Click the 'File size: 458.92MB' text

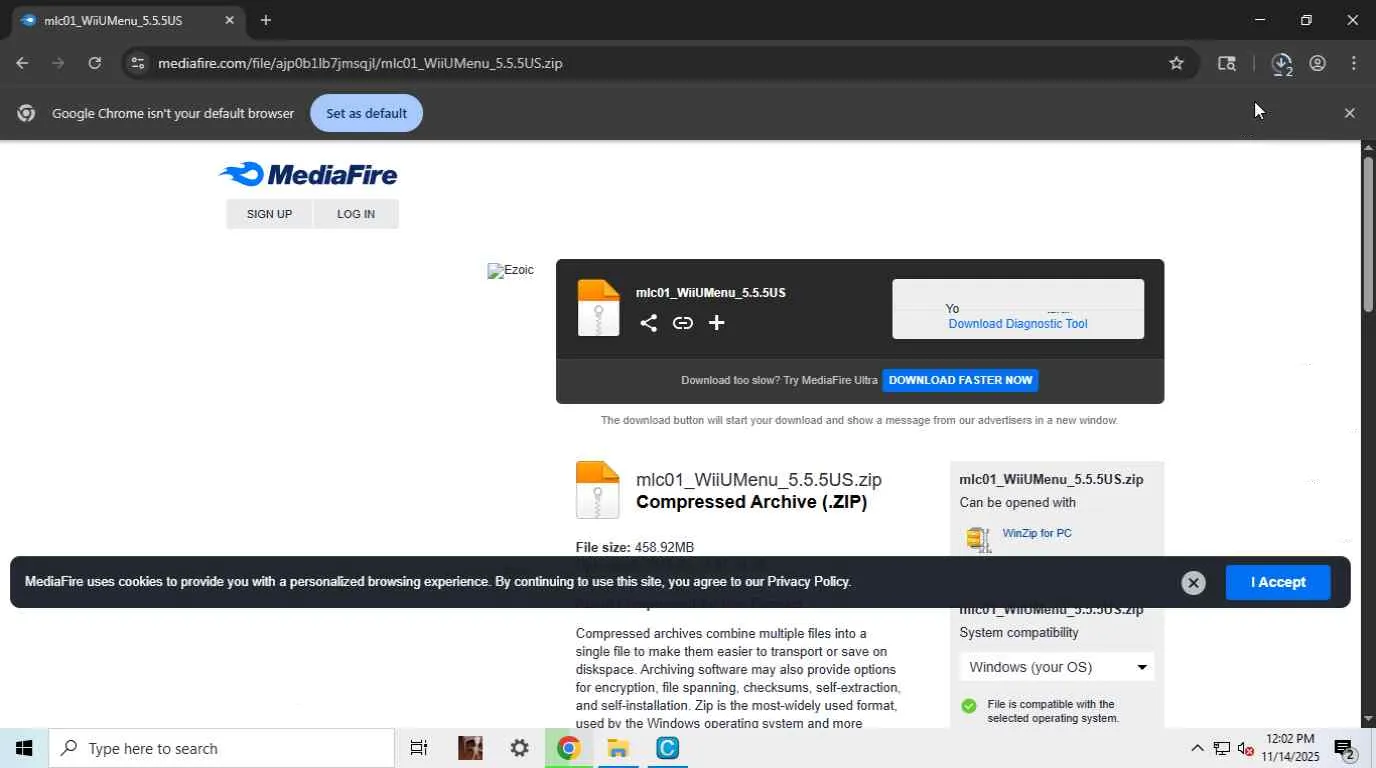point(634,547)
